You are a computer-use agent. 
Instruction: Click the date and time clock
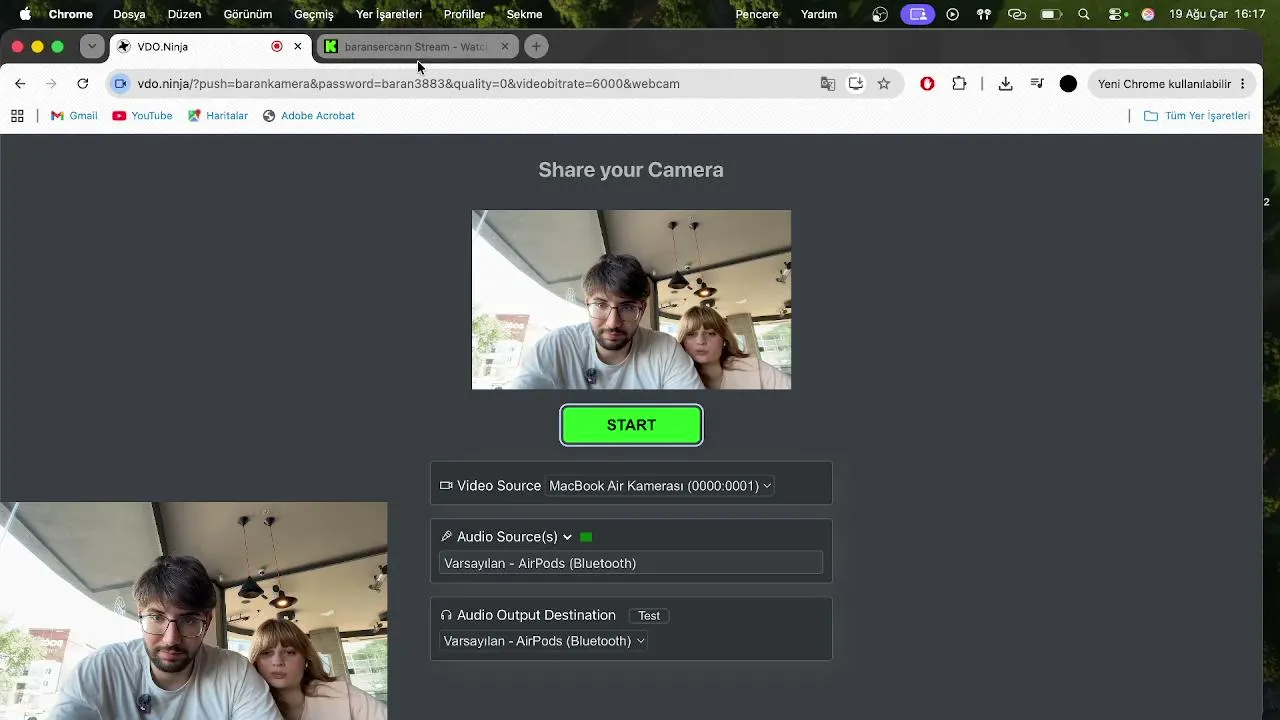1217,14
